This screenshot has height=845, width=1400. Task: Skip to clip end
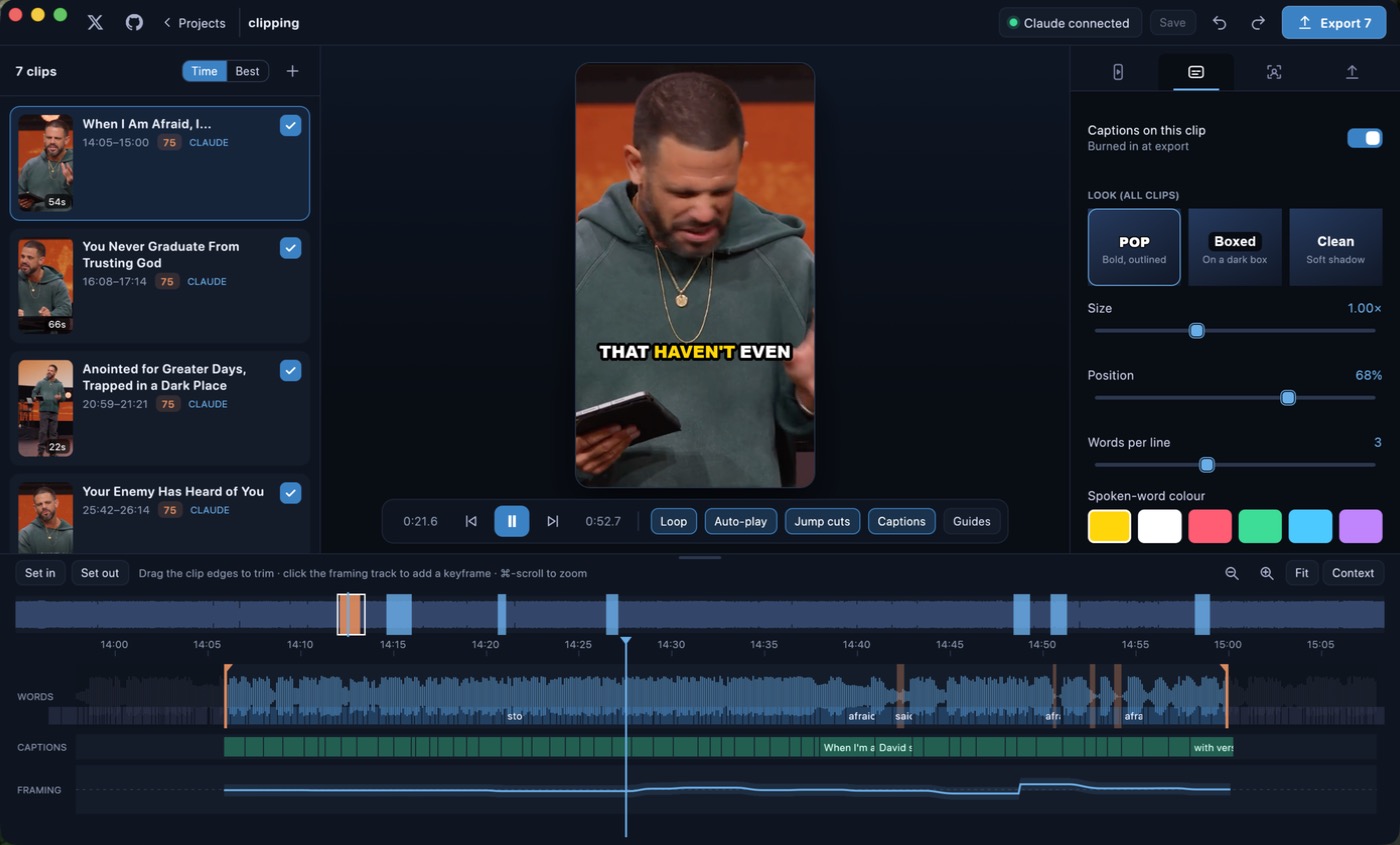(x=552, y=521)
